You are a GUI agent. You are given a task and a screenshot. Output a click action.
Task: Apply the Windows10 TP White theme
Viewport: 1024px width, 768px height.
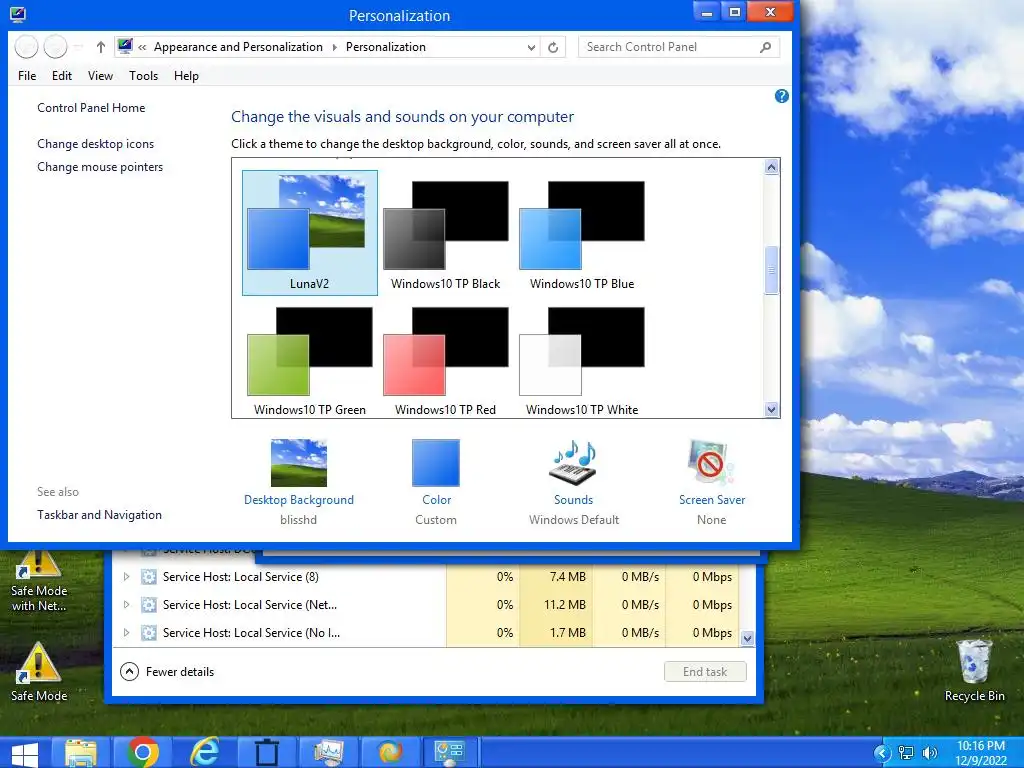pos(582,360)
